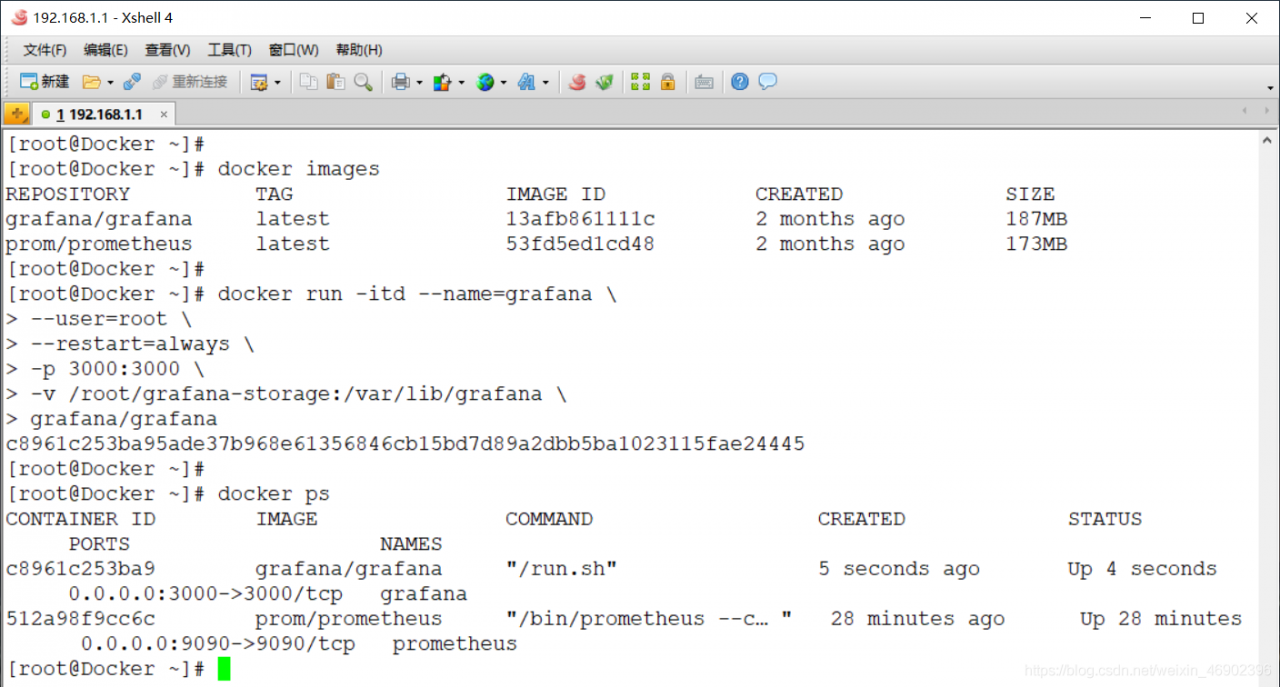Click the toolbar overflow arrow at far right
The height and width of the screenshot is (687, 1280).
(1271, 87)
